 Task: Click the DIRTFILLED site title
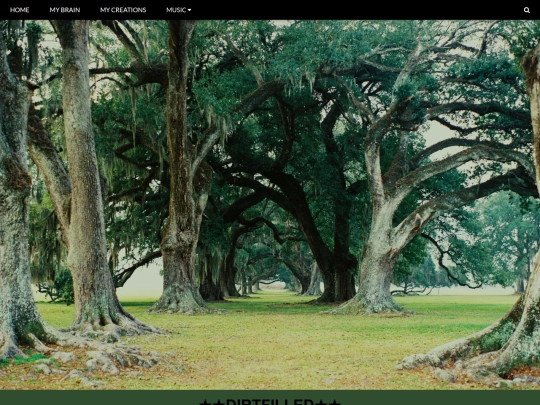click(270, 402)
